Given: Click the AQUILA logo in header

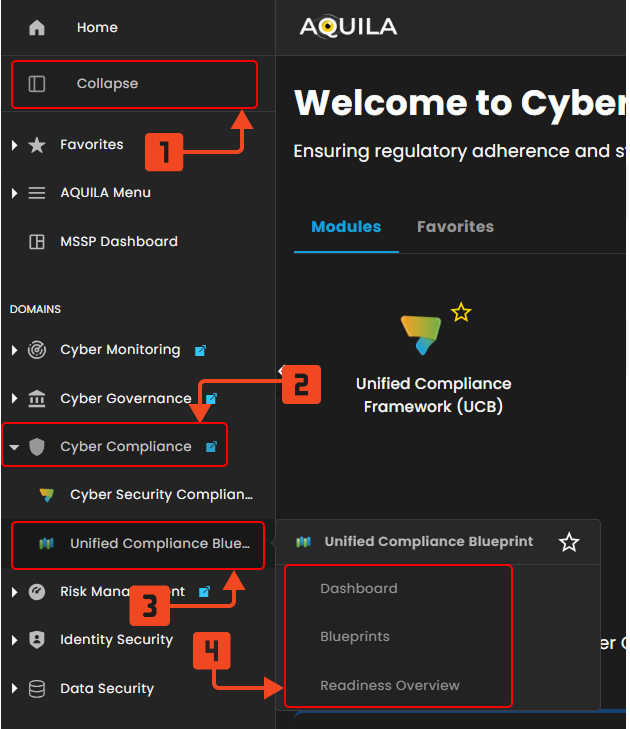Looking at the screenshot, I should click(x=348, y=27).
